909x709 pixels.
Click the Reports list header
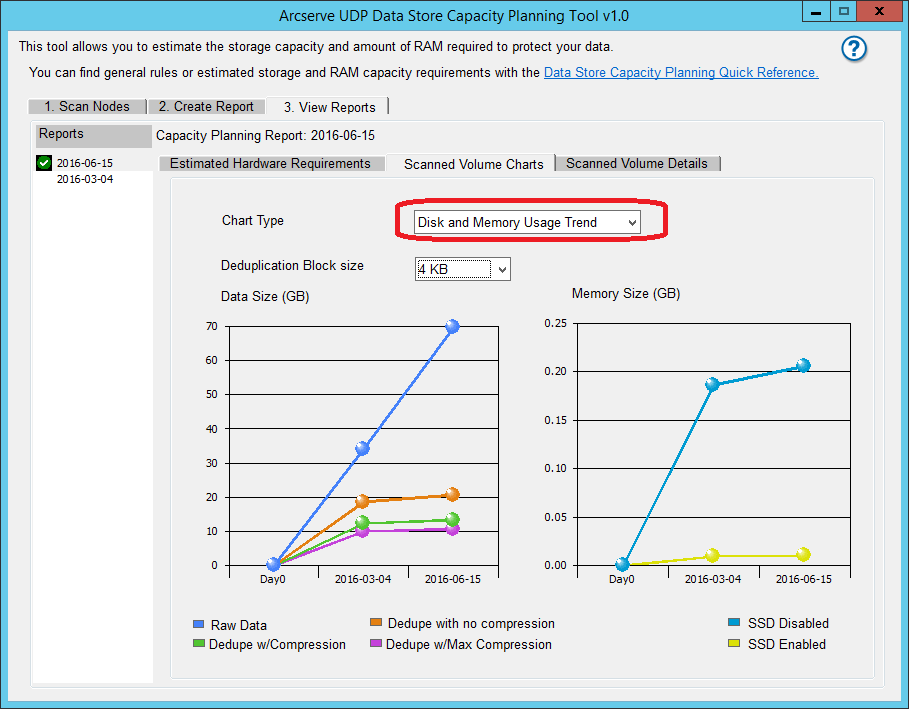pos(94,136)
